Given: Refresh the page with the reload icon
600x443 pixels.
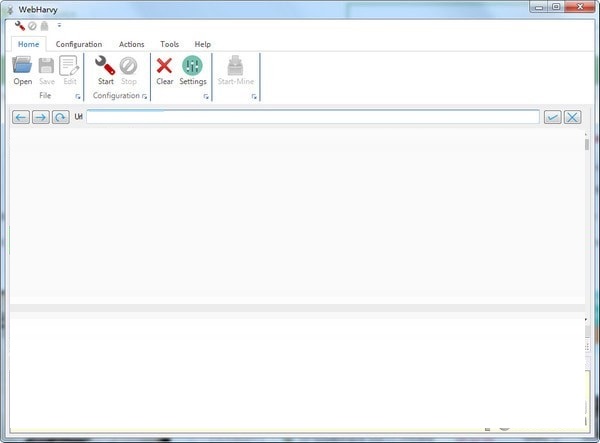Looking at the screenshot, I should (61, 117).
